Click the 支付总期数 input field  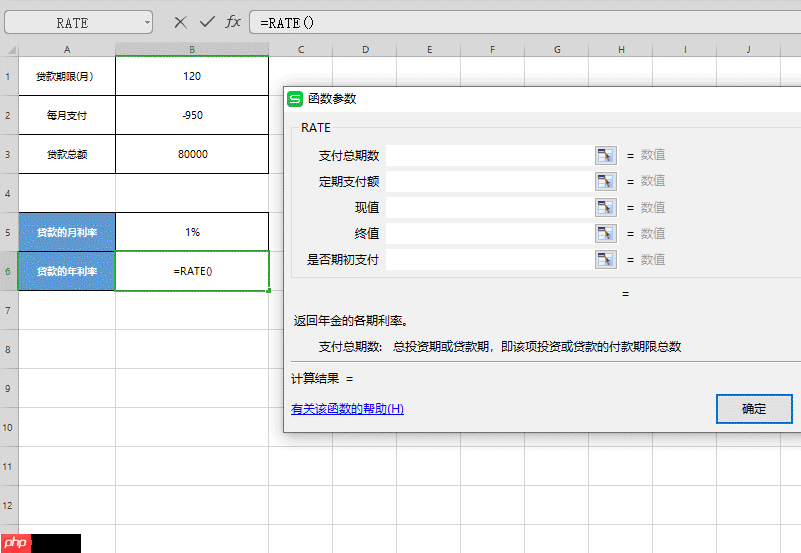coord(490,155)
